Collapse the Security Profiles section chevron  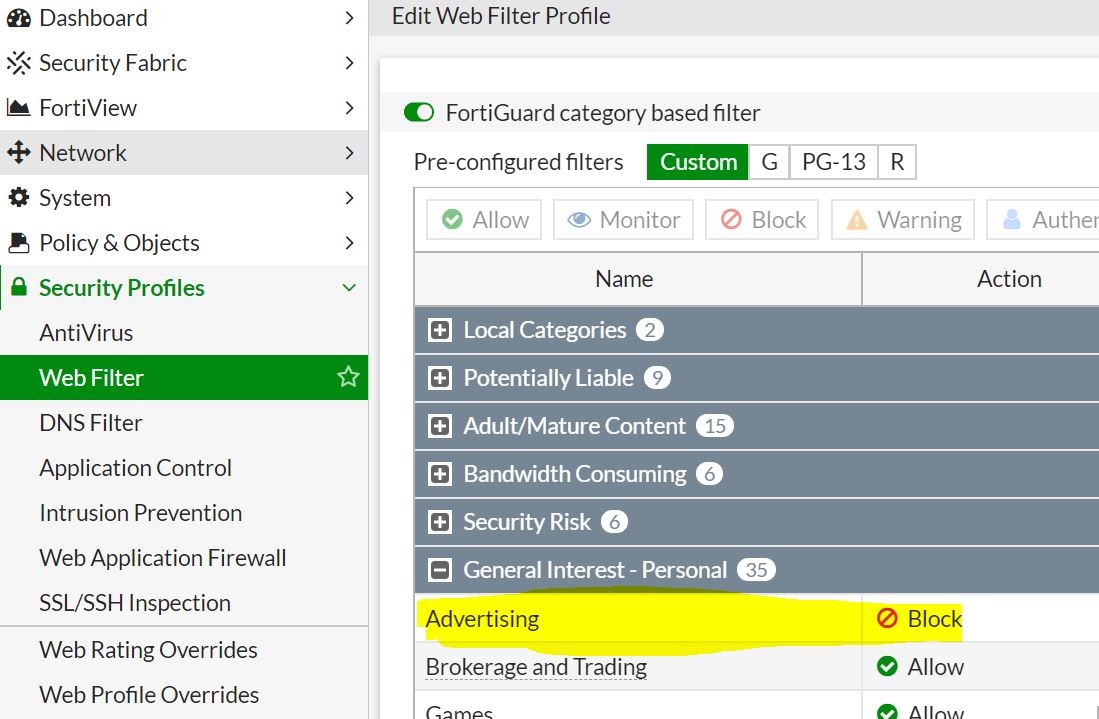click(349, 287)
